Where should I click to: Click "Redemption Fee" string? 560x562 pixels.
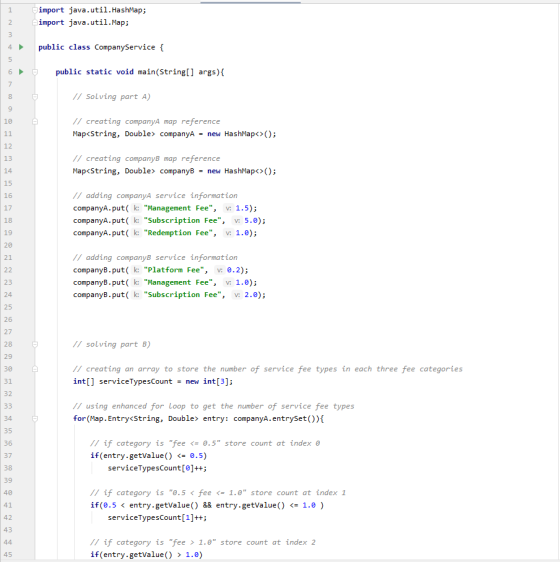(x=178, y=233)
